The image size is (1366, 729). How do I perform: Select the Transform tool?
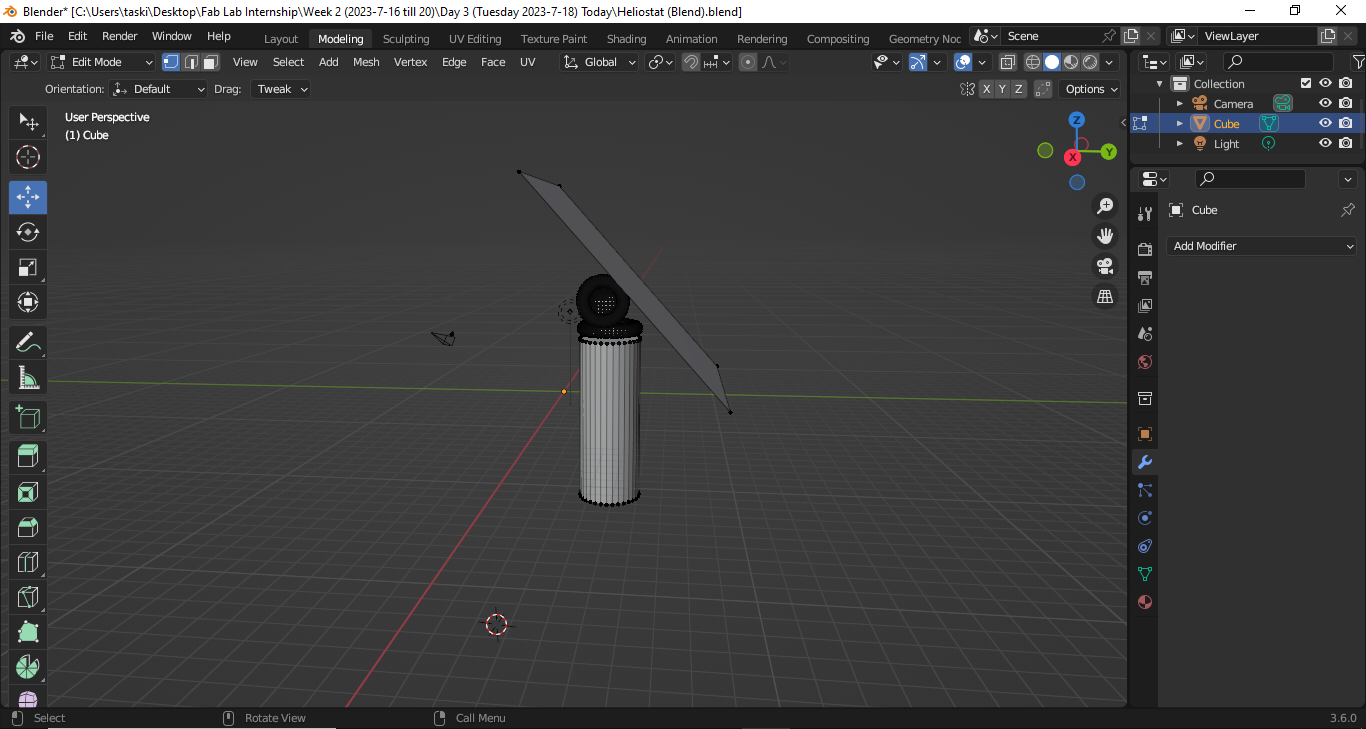[28, 302]
